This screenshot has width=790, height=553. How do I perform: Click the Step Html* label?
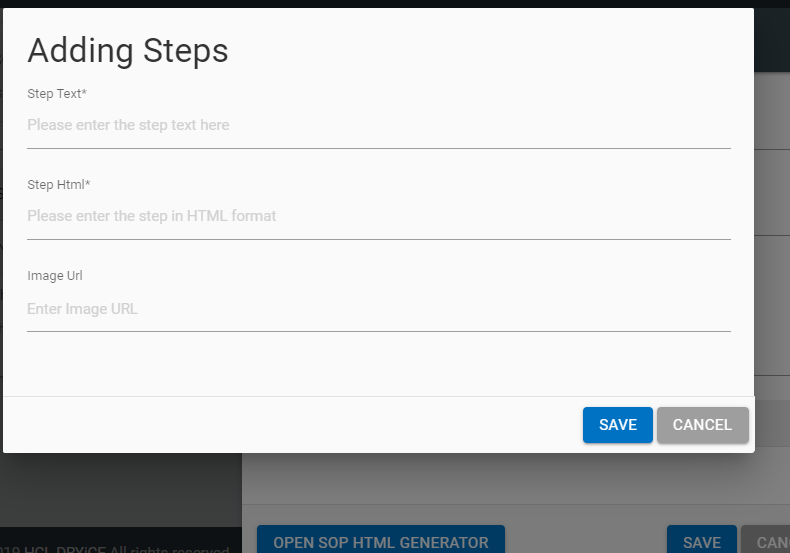59,185
